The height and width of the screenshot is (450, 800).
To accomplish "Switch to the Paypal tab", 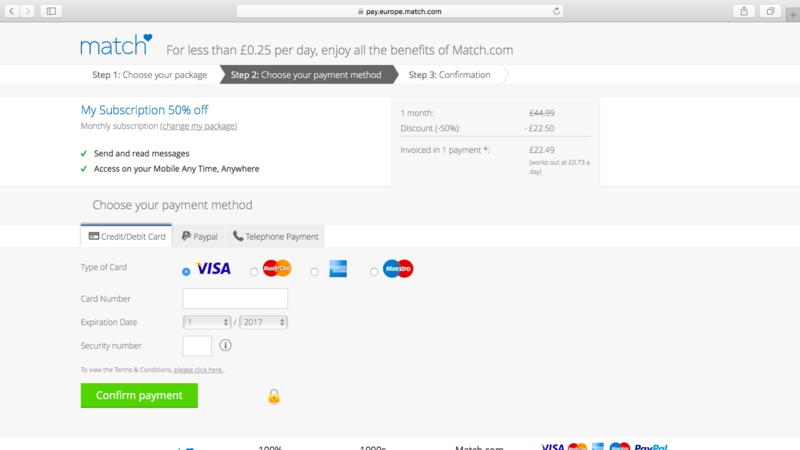I will (199, 236).
